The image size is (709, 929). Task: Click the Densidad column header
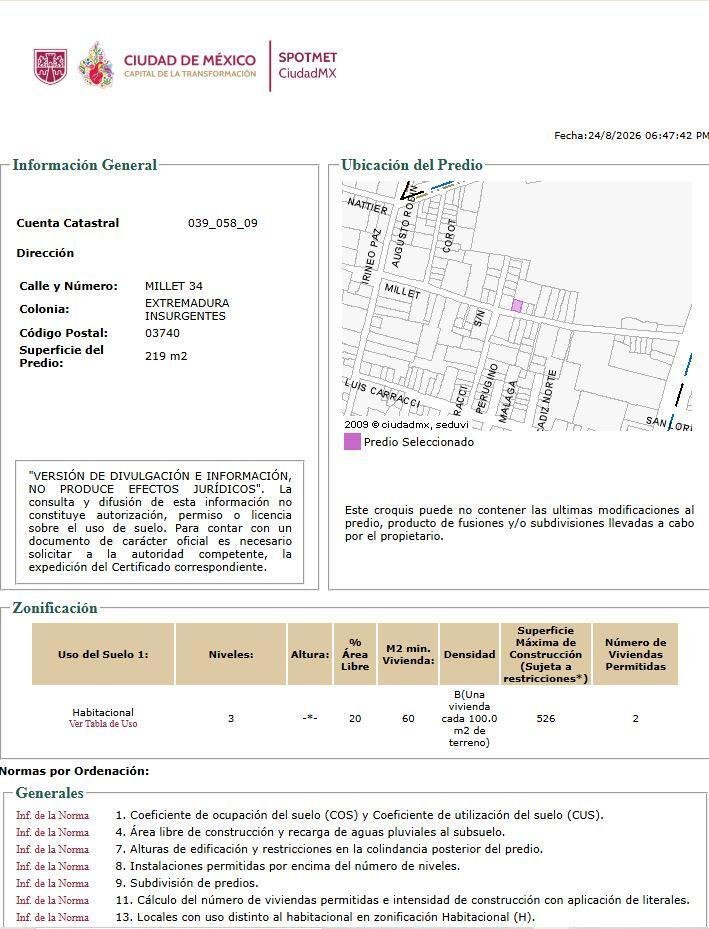[x=469, y=654]
